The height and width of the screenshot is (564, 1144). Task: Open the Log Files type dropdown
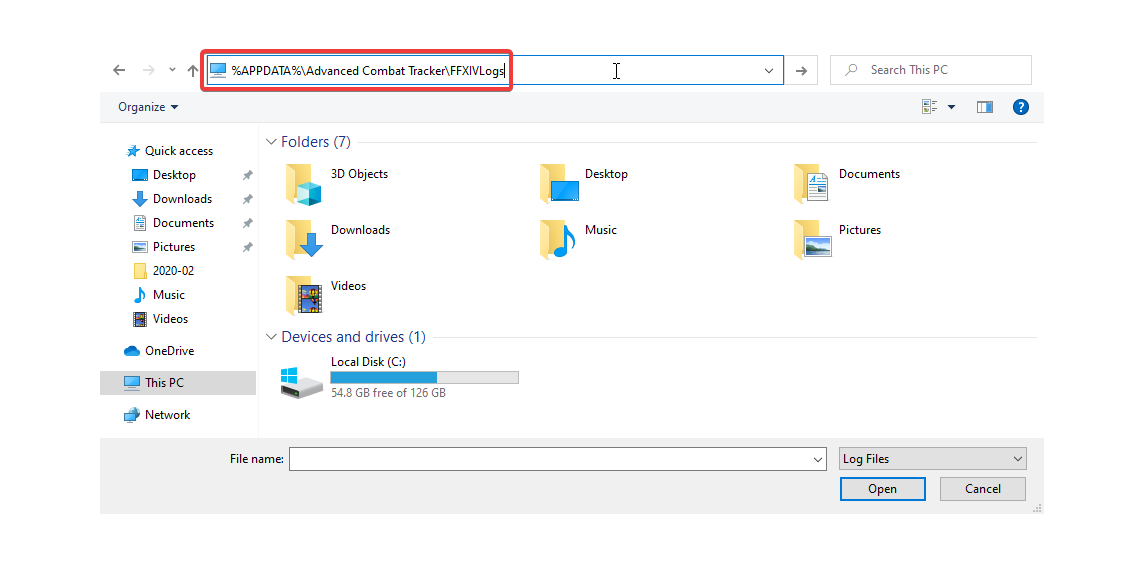pos(932,459)
